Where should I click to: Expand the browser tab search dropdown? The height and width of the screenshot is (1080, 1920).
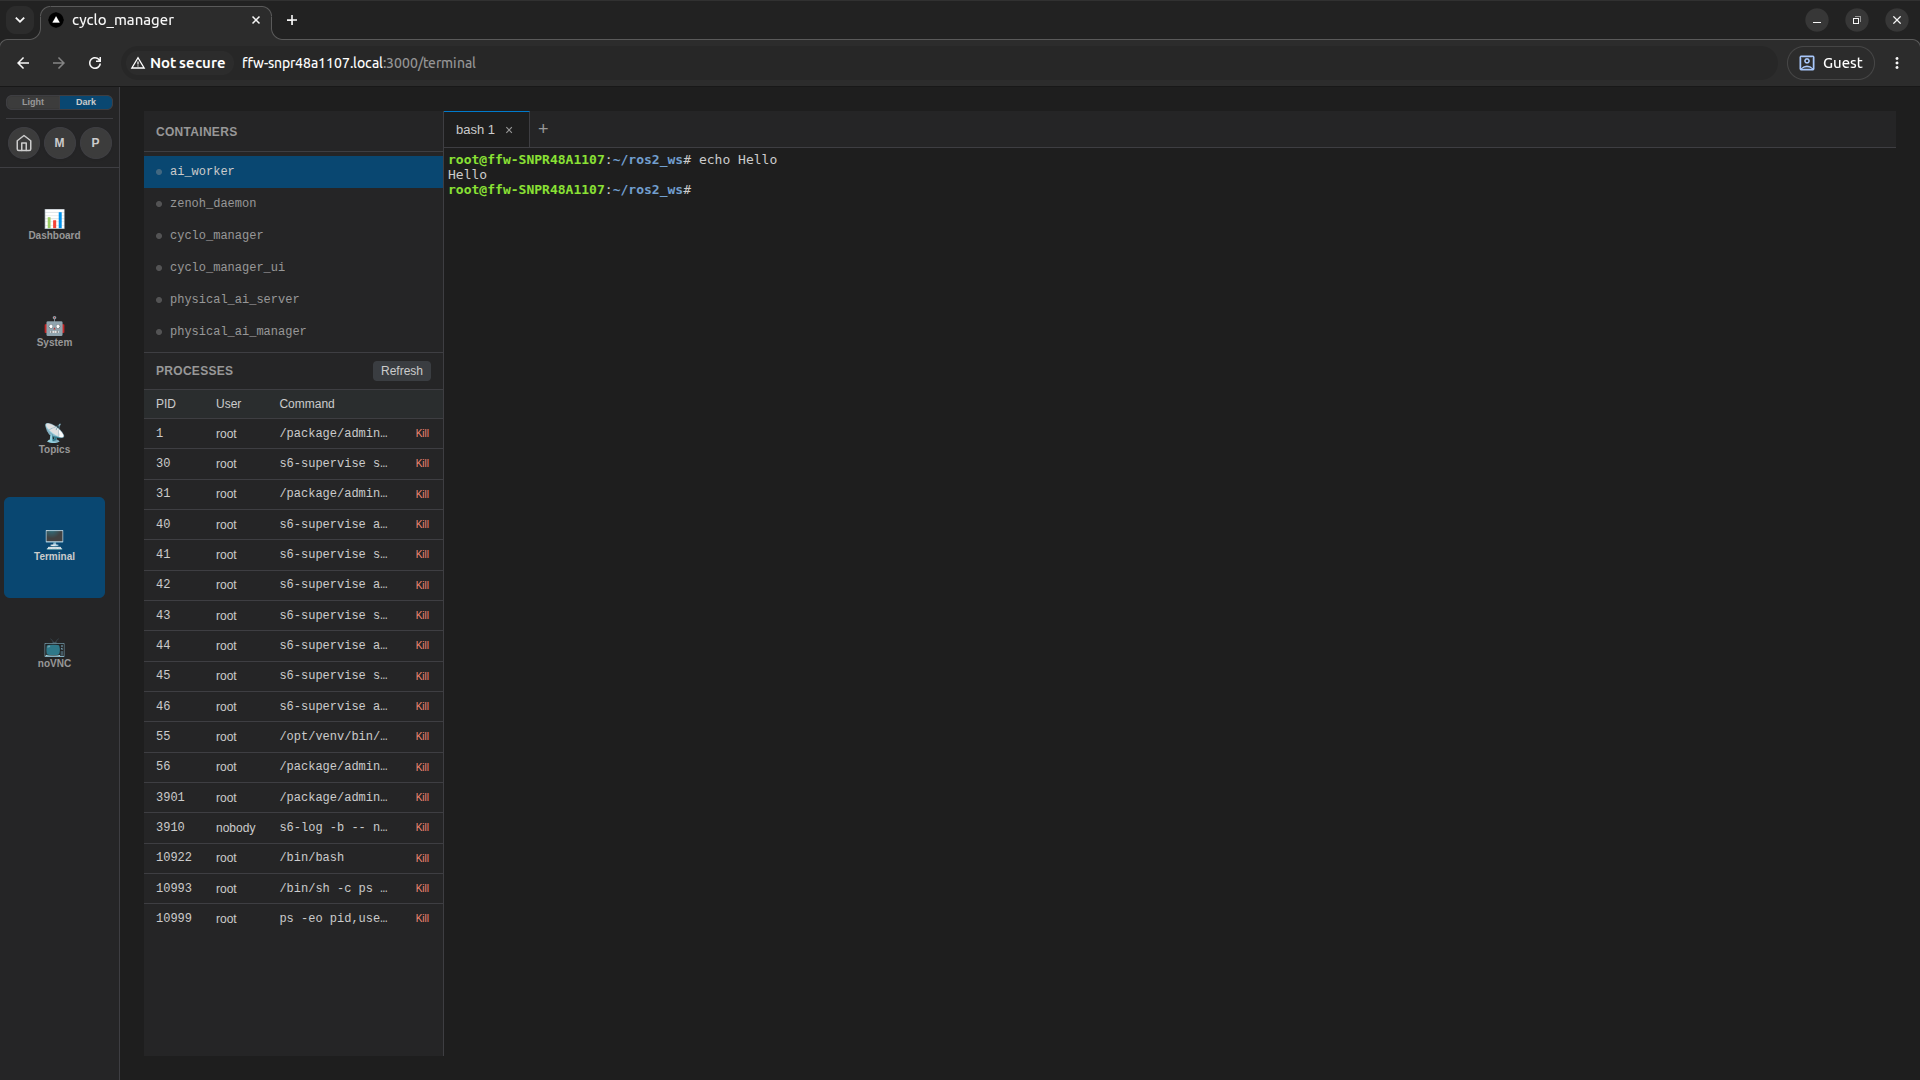pyautogui.click(x=20, y=20)
